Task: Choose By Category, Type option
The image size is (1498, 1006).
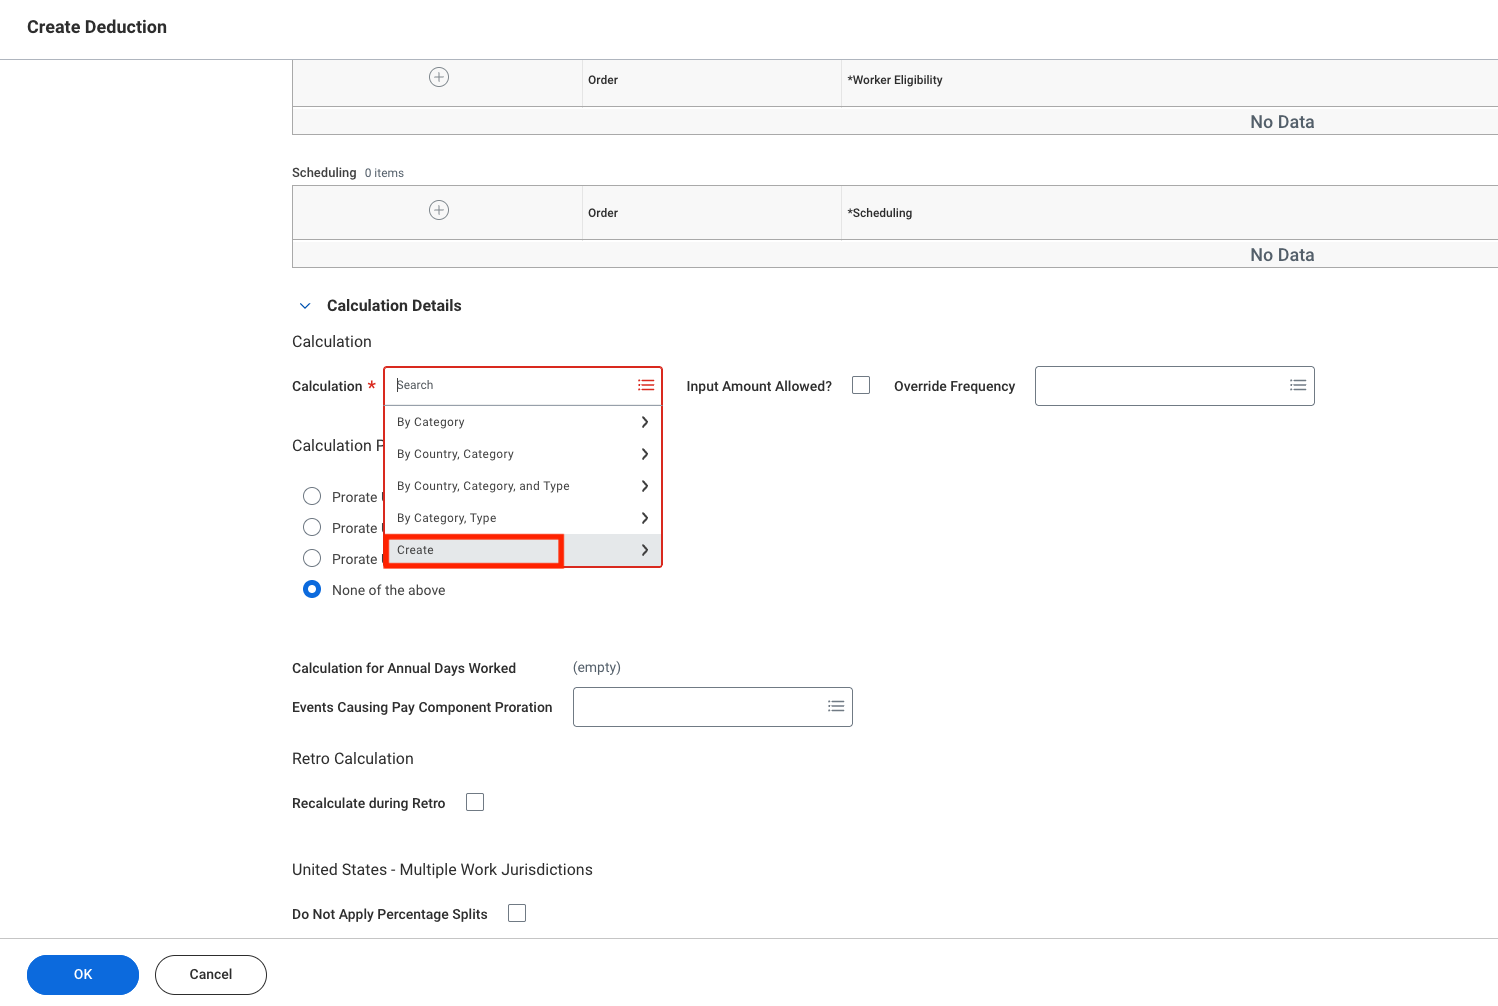Action: tap(523, 518)
